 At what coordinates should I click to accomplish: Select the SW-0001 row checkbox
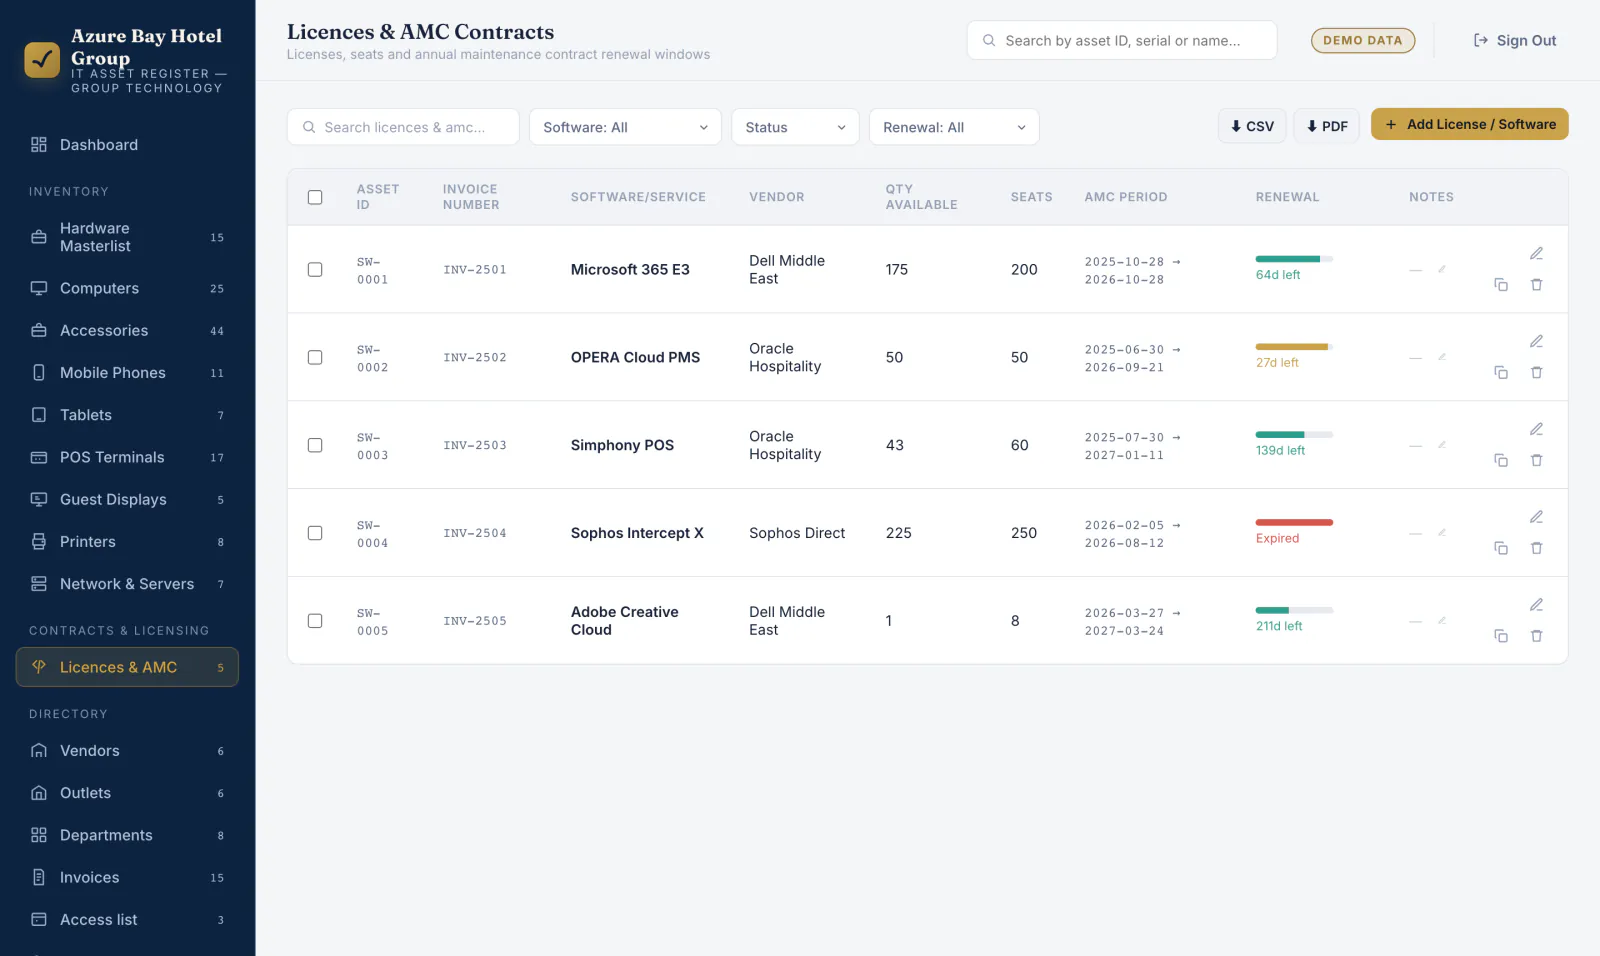[315, 269]
